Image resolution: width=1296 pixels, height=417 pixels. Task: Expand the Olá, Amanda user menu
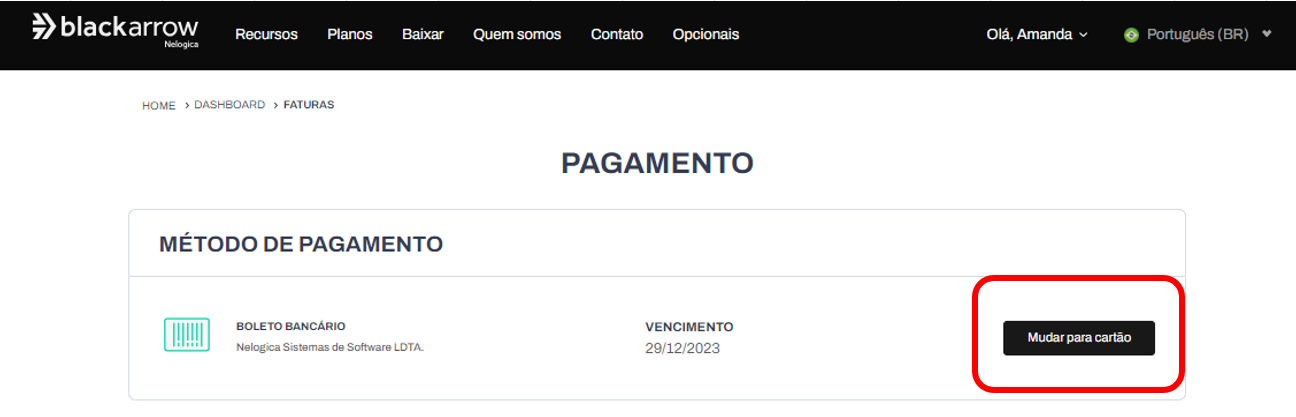pos(1036,34)
